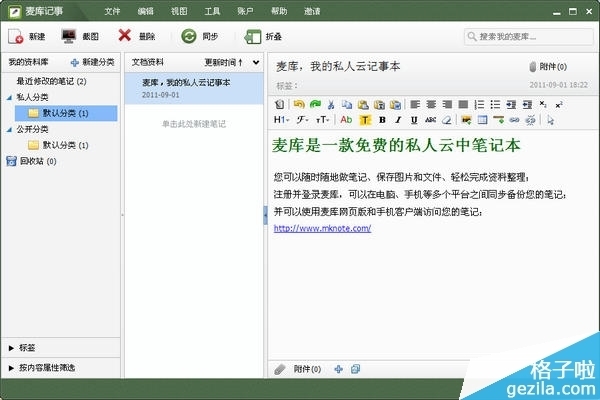
Task: Click the Increase indent icon
Action: (511, 104)
